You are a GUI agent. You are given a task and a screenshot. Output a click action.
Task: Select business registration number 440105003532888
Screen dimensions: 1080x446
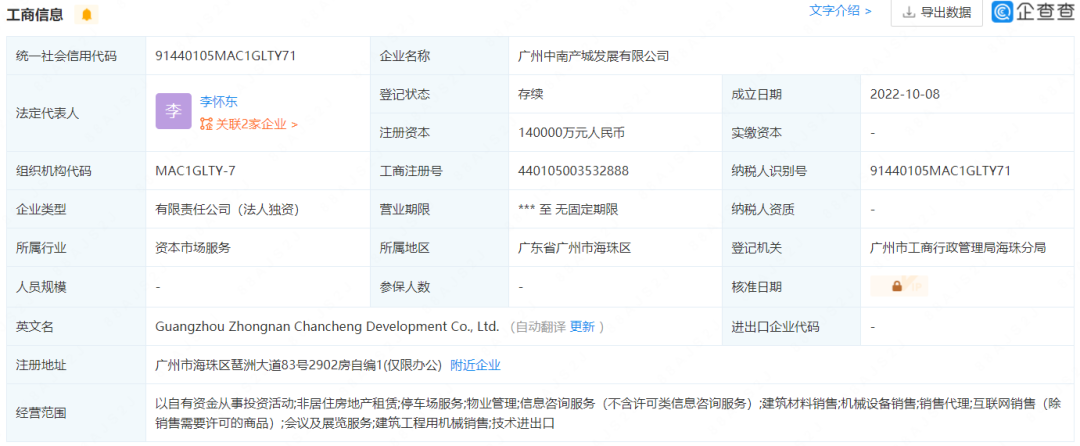point(573,171)
